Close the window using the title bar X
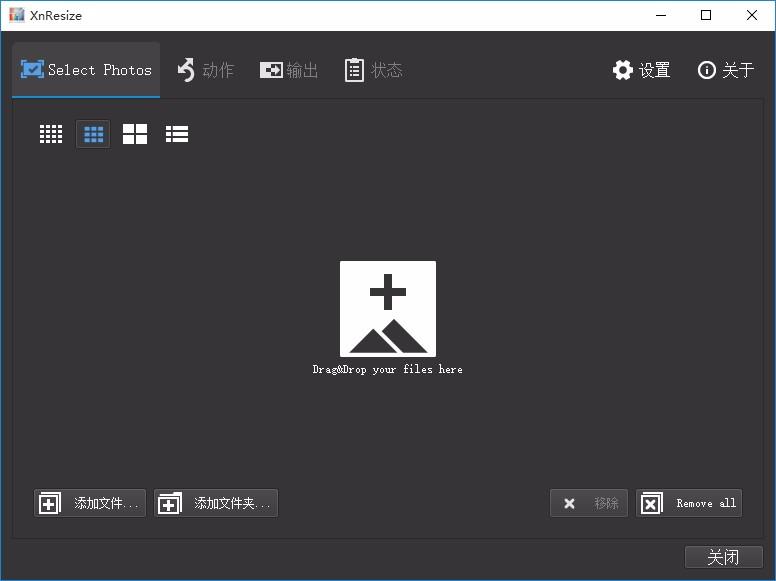The height and width of the screenshot is (581, 776). tap(752, 15)
